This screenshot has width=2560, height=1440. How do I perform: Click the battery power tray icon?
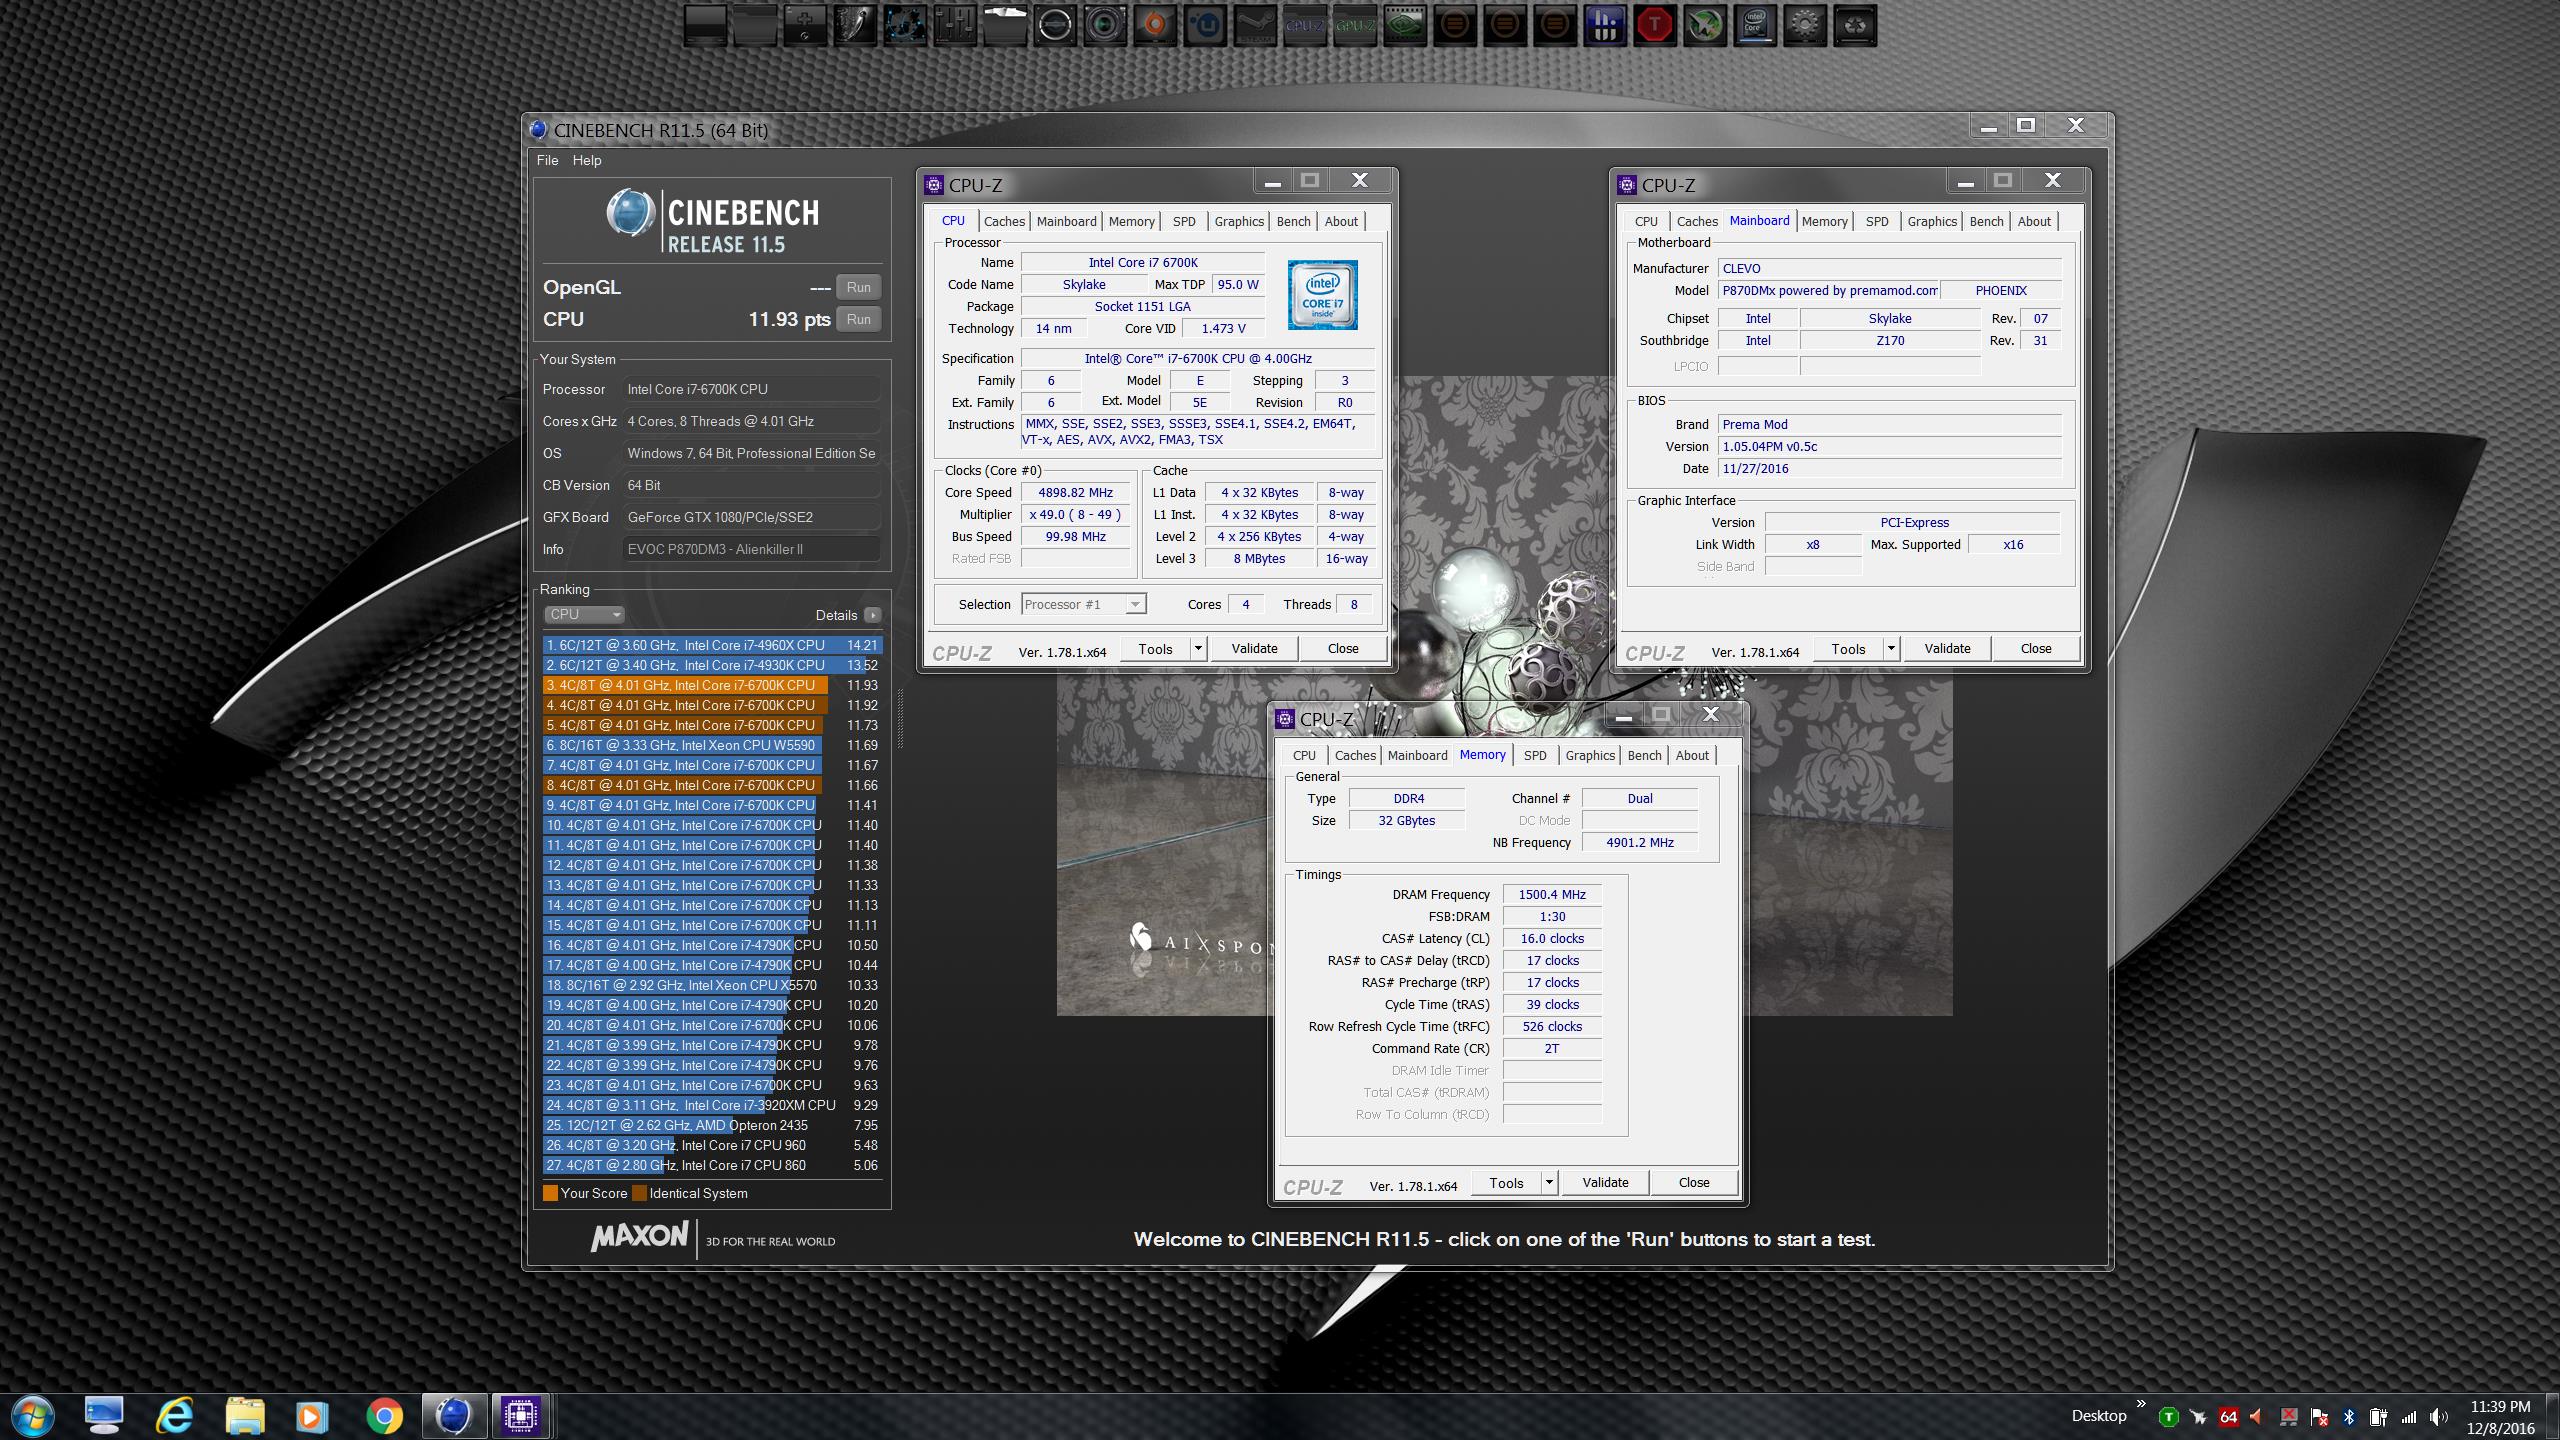click(2378, 1417)
